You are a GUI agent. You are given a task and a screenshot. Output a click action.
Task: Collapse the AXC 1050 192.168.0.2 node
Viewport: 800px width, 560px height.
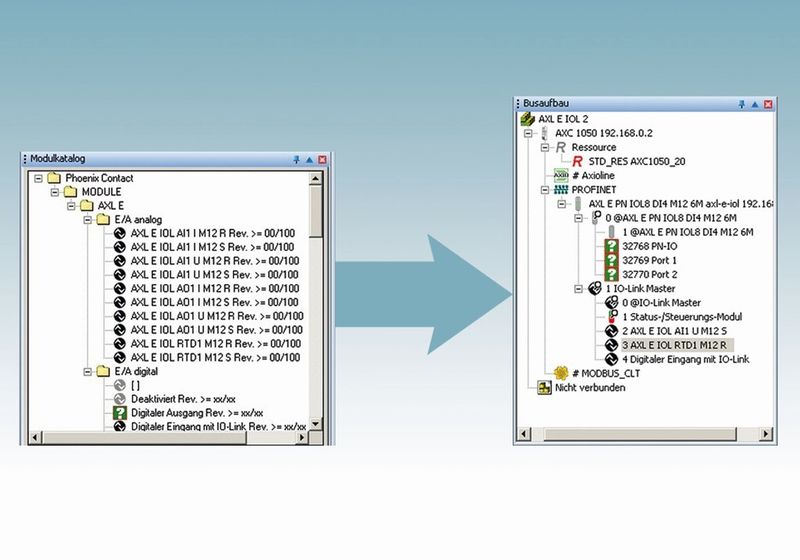528,134
